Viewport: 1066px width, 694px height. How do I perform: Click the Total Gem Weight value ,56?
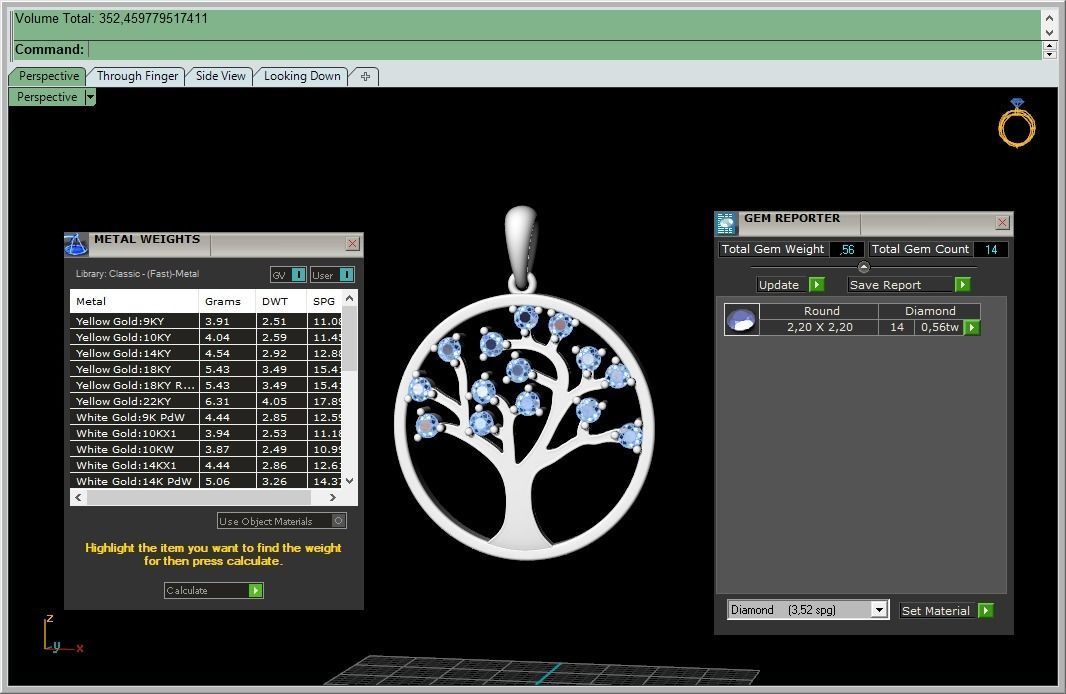(x=846, y=249)
